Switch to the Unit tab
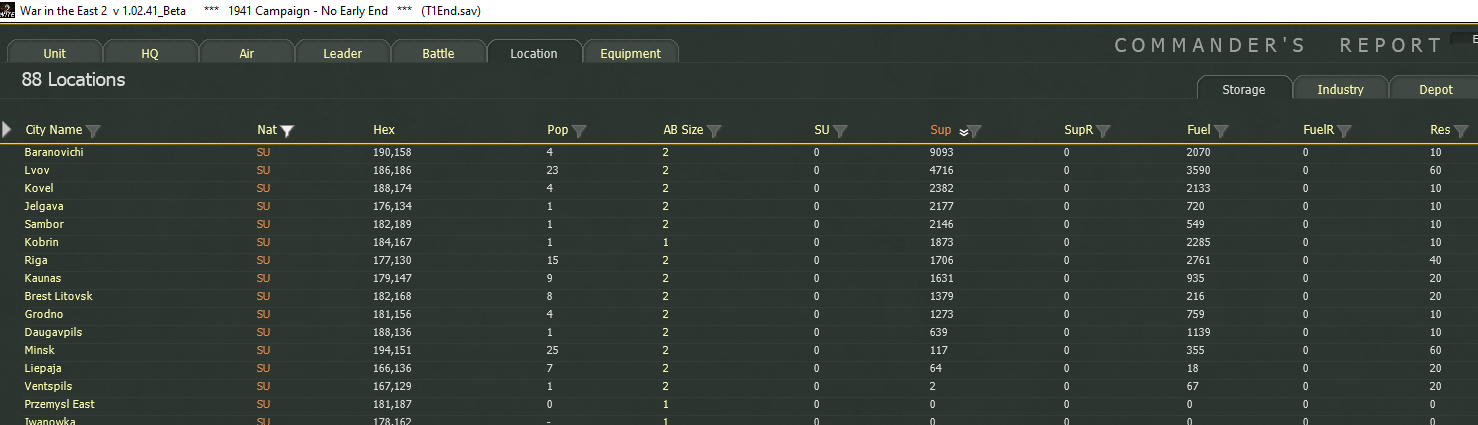This screenshot has height=425, width=1478. click(x=54, y=54)
